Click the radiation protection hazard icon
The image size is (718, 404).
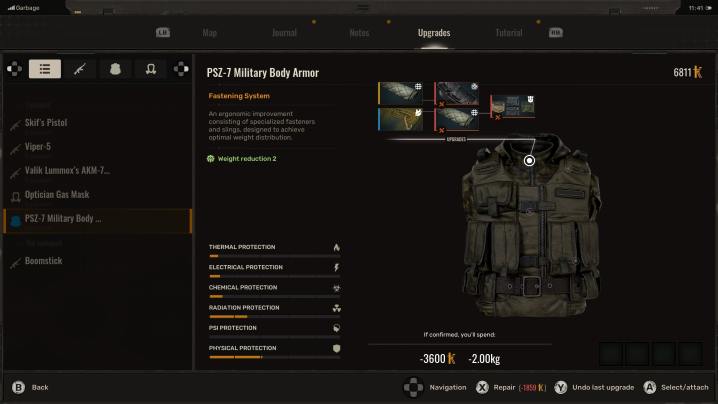336,308
